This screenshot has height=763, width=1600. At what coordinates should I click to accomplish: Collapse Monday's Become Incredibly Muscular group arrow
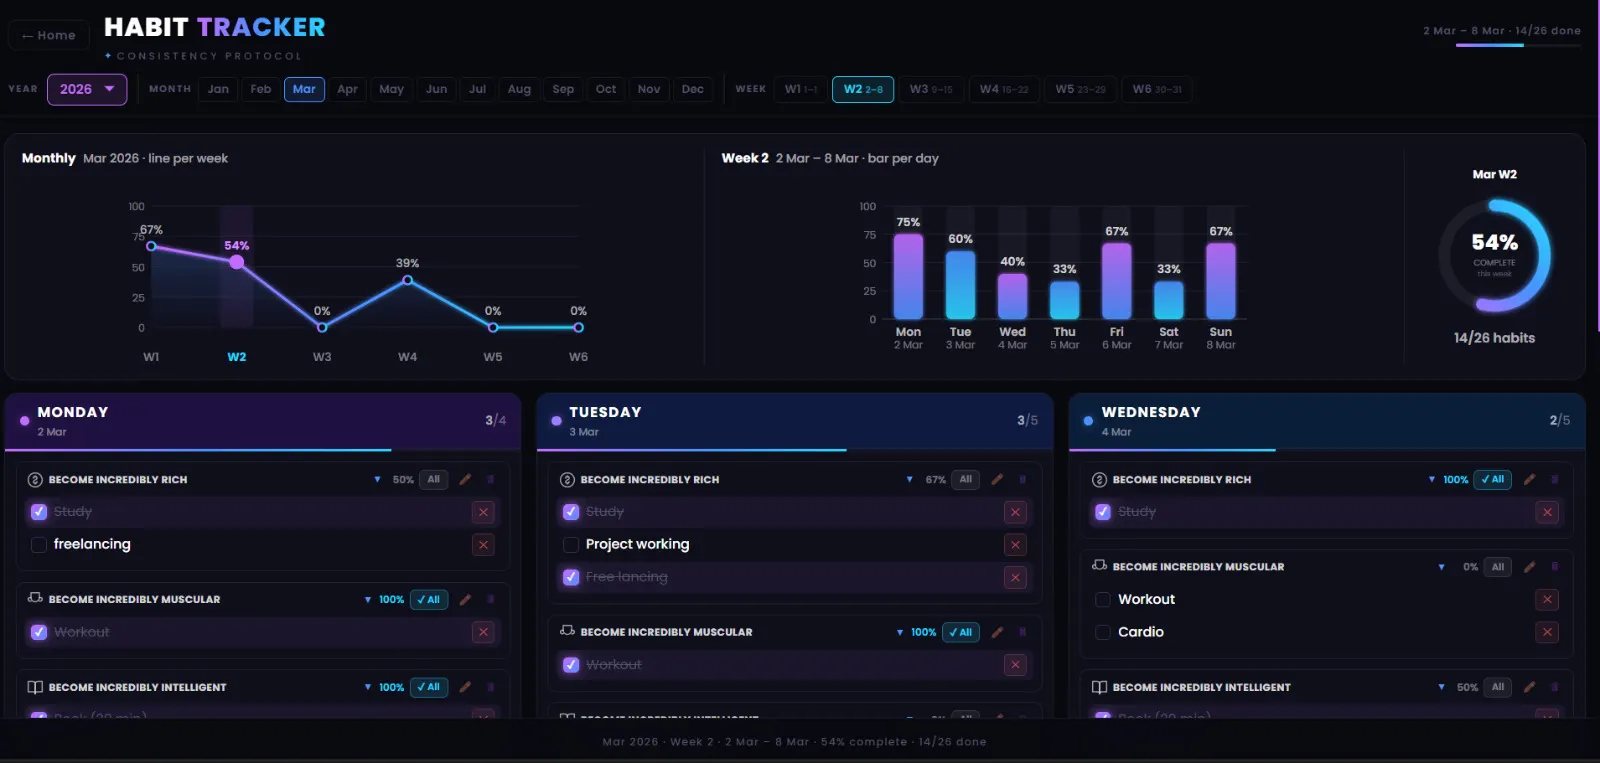click(x=367, y=600)
